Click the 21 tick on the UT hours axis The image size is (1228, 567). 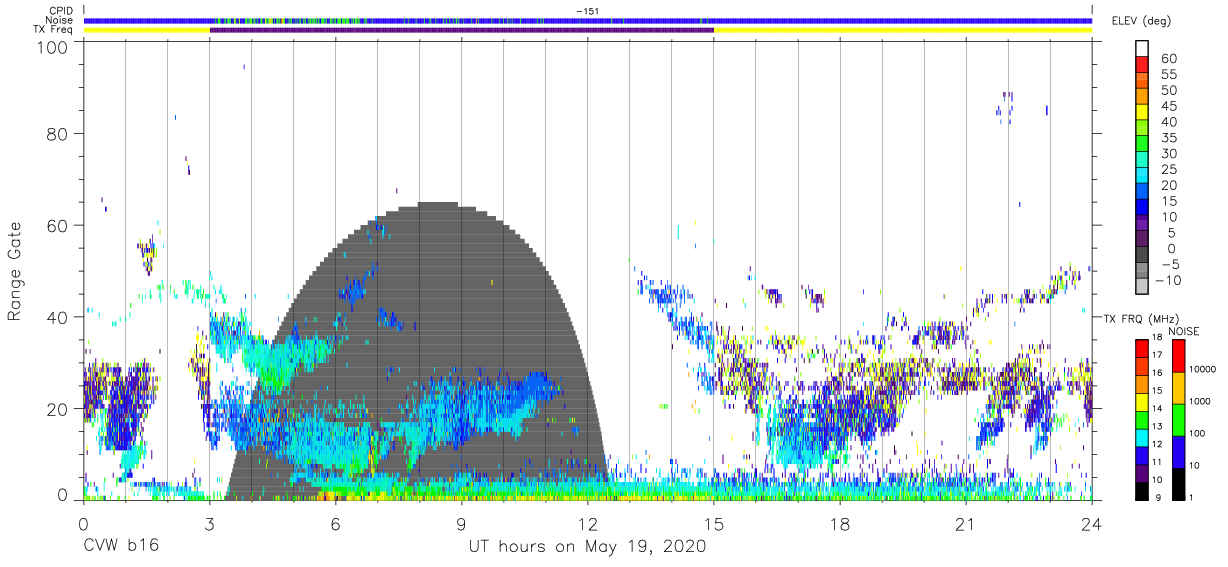point(965,524)
